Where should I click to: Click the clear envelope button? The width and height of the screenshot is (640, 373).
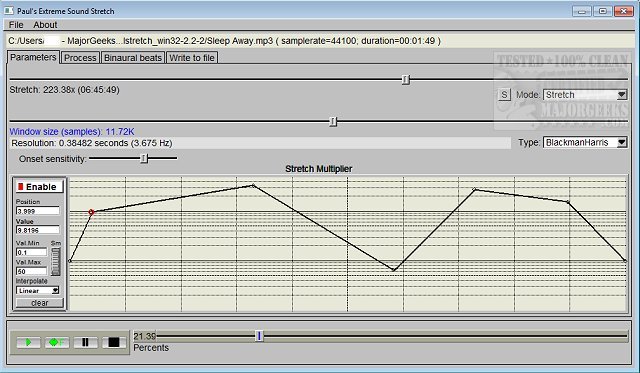click(x=40, y=303)
